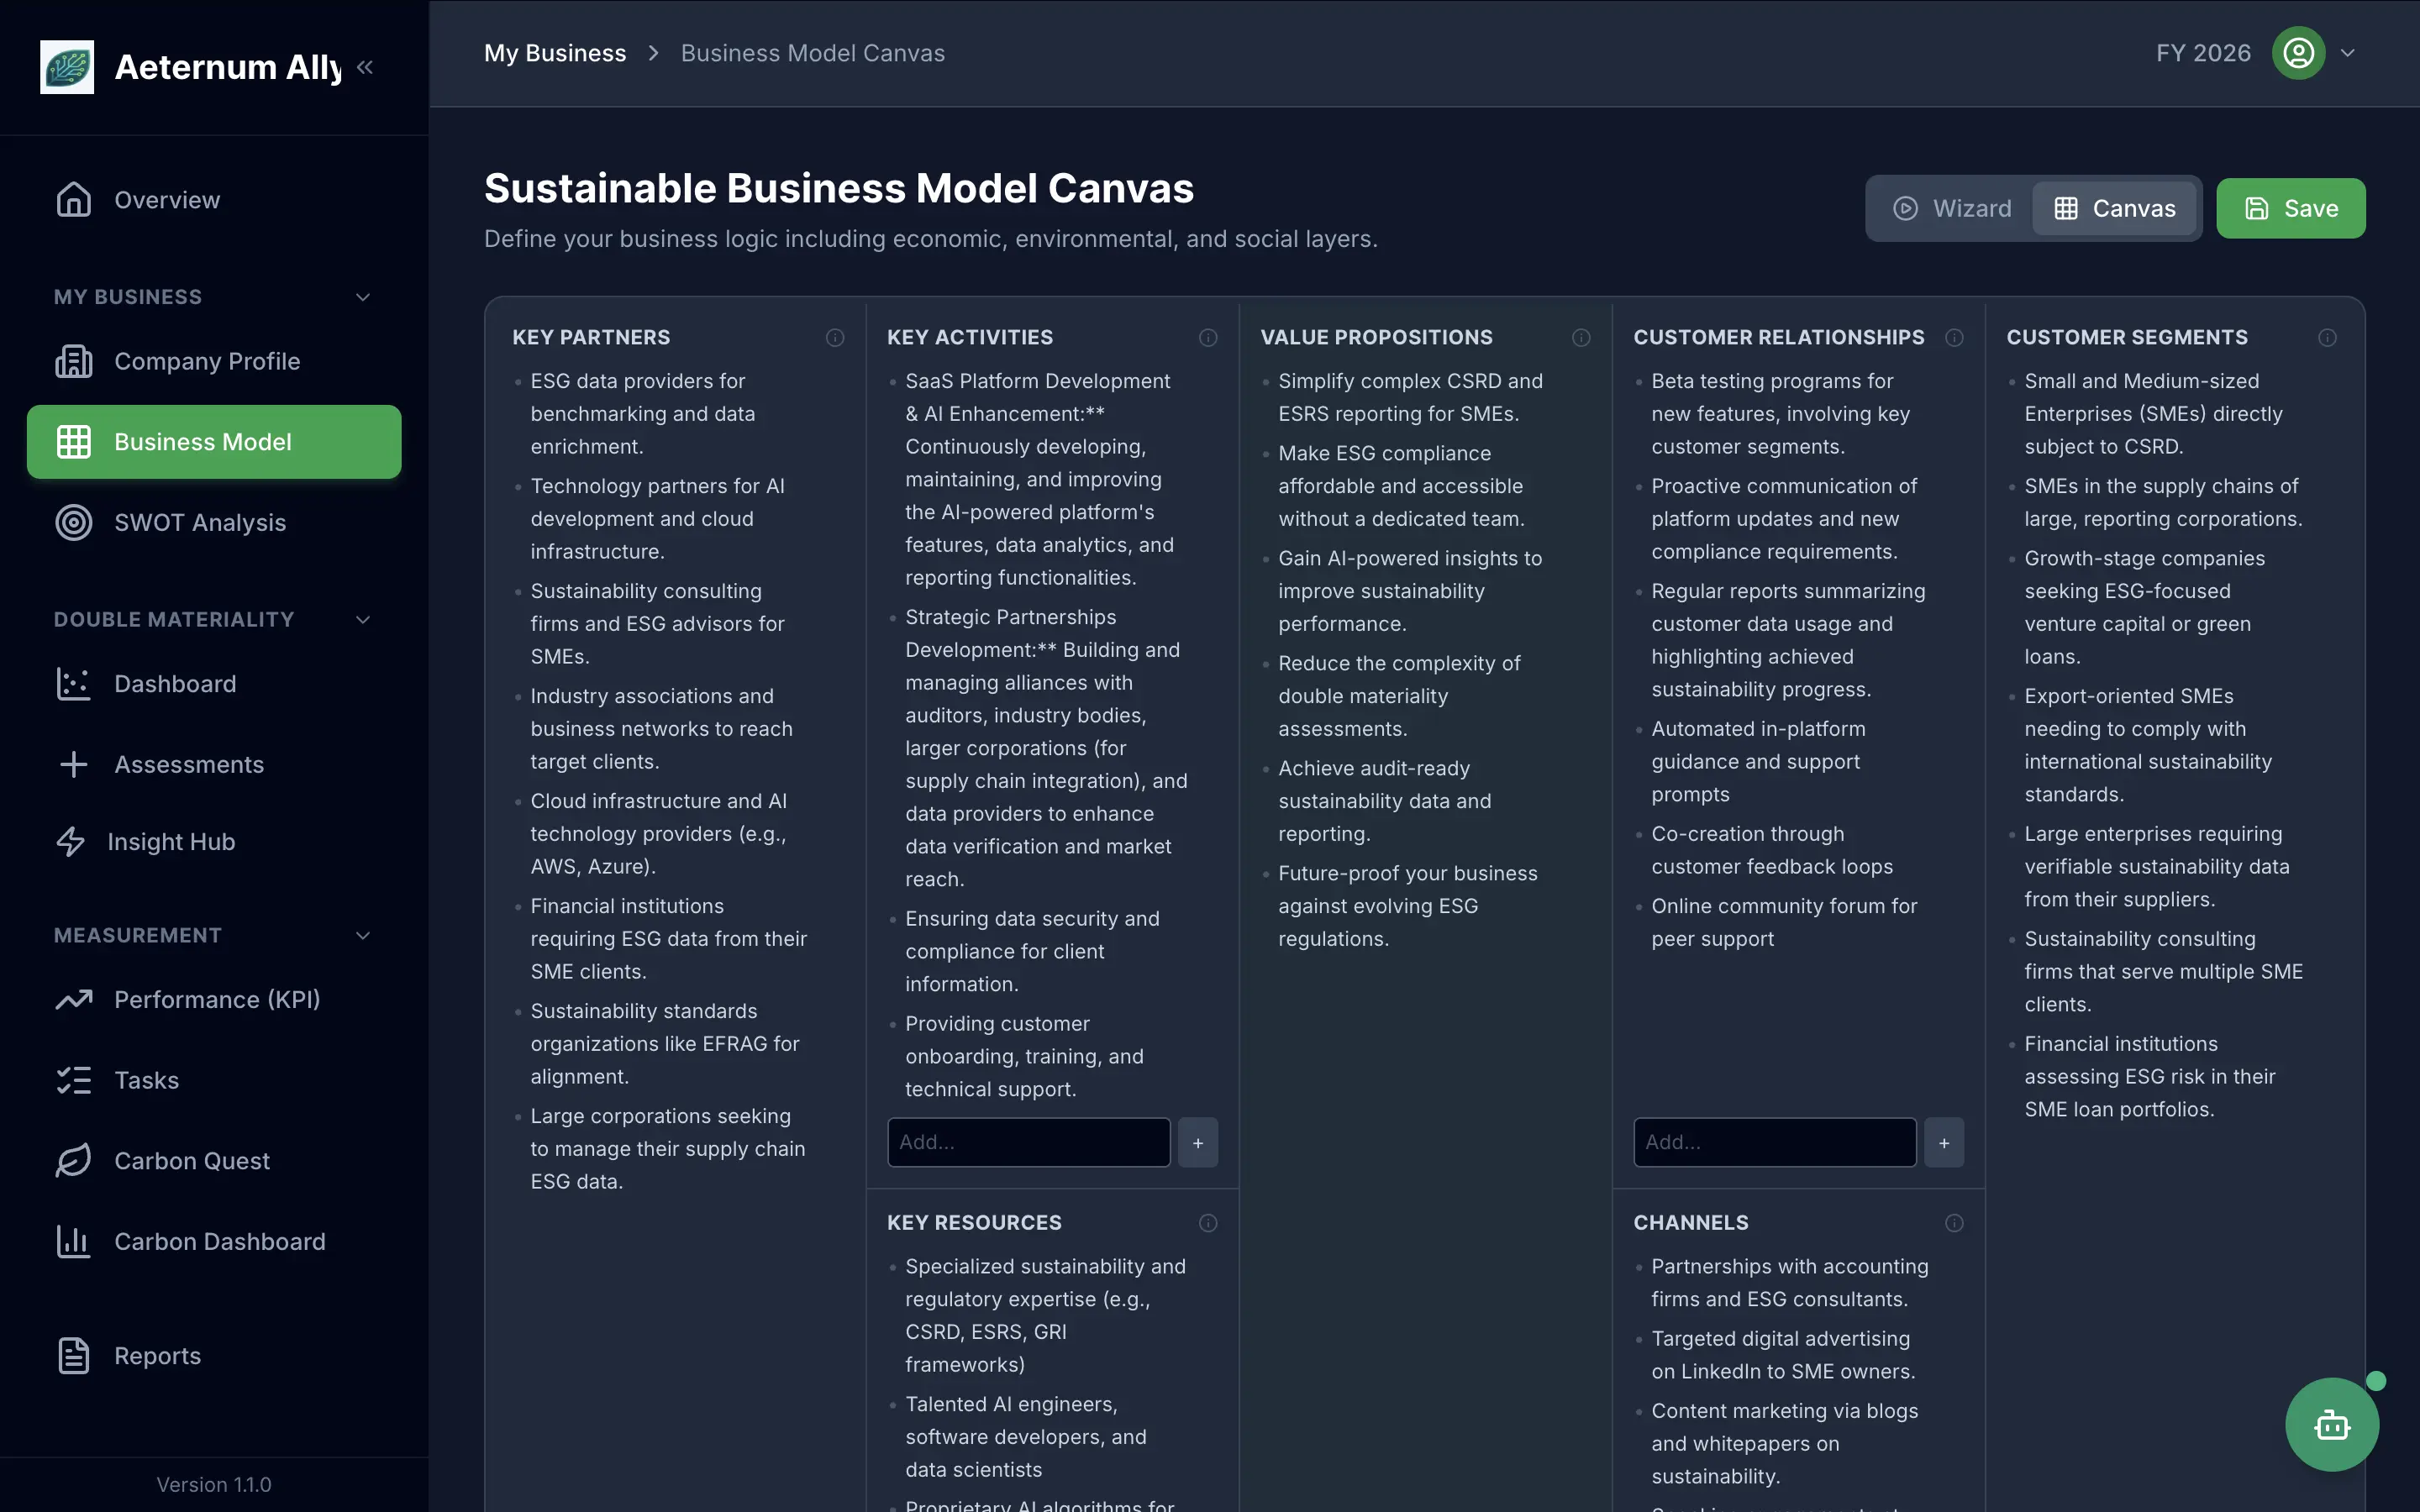Select 'Partnerships with accounting firms' channel item
The image size is (2420, 1512).
click(1789, 1283)
